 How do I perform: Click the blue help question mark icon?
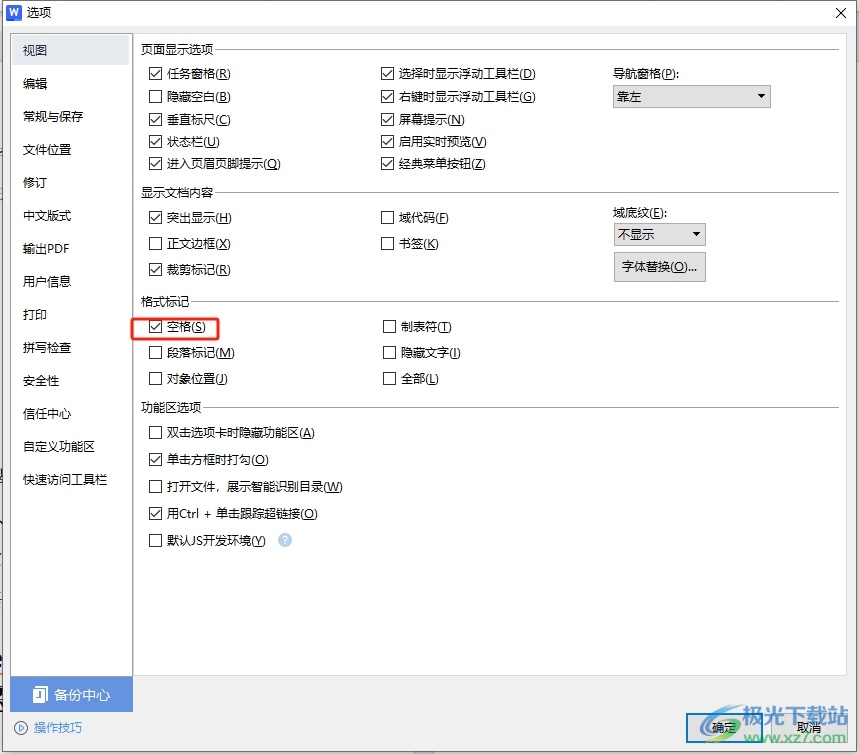tap(285, 540)
